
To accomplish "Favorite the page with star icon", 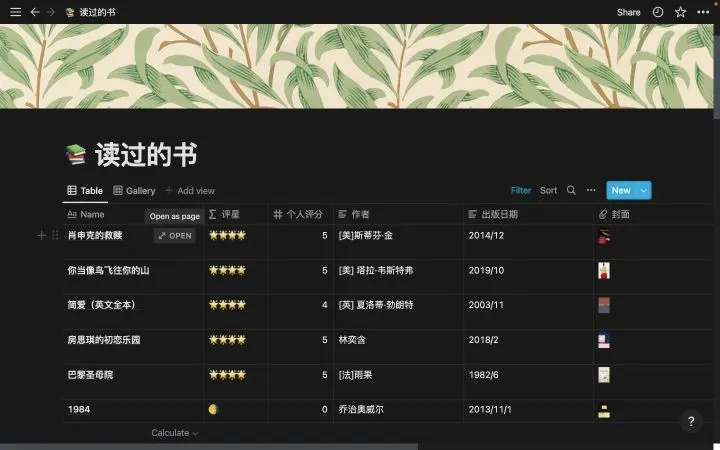I will click(680, 12).
